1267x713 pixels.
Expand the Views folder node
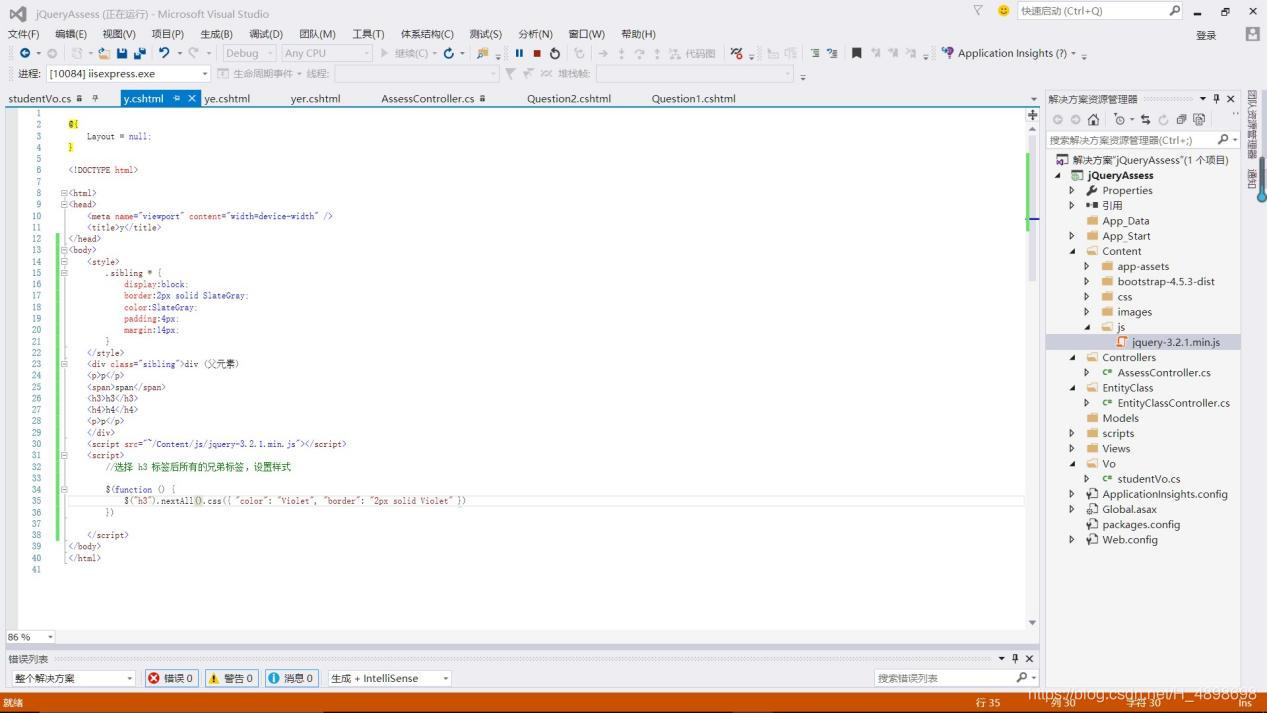[x=1072, y=448]
